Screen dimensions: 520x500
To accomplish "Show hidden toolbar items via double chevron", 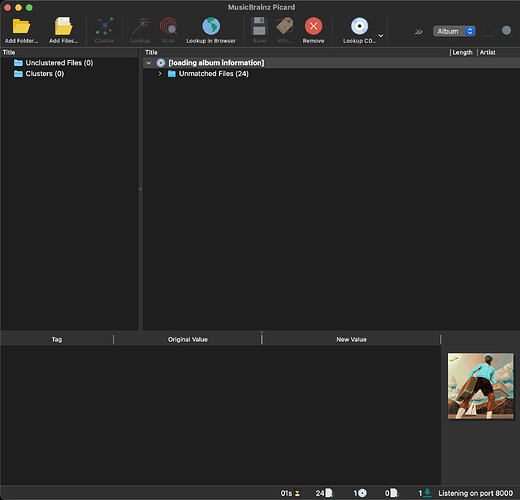I will tap(419, 32).
